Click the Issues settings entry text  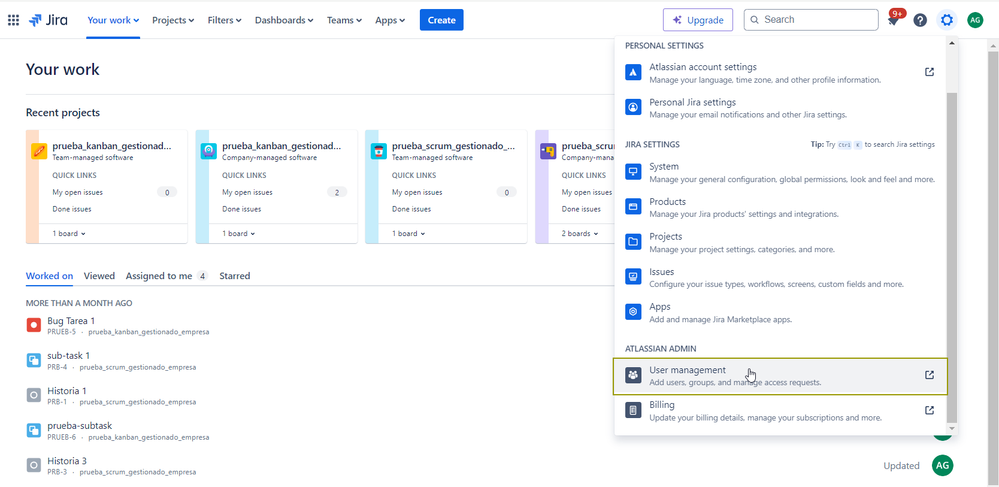coord(661,272)
